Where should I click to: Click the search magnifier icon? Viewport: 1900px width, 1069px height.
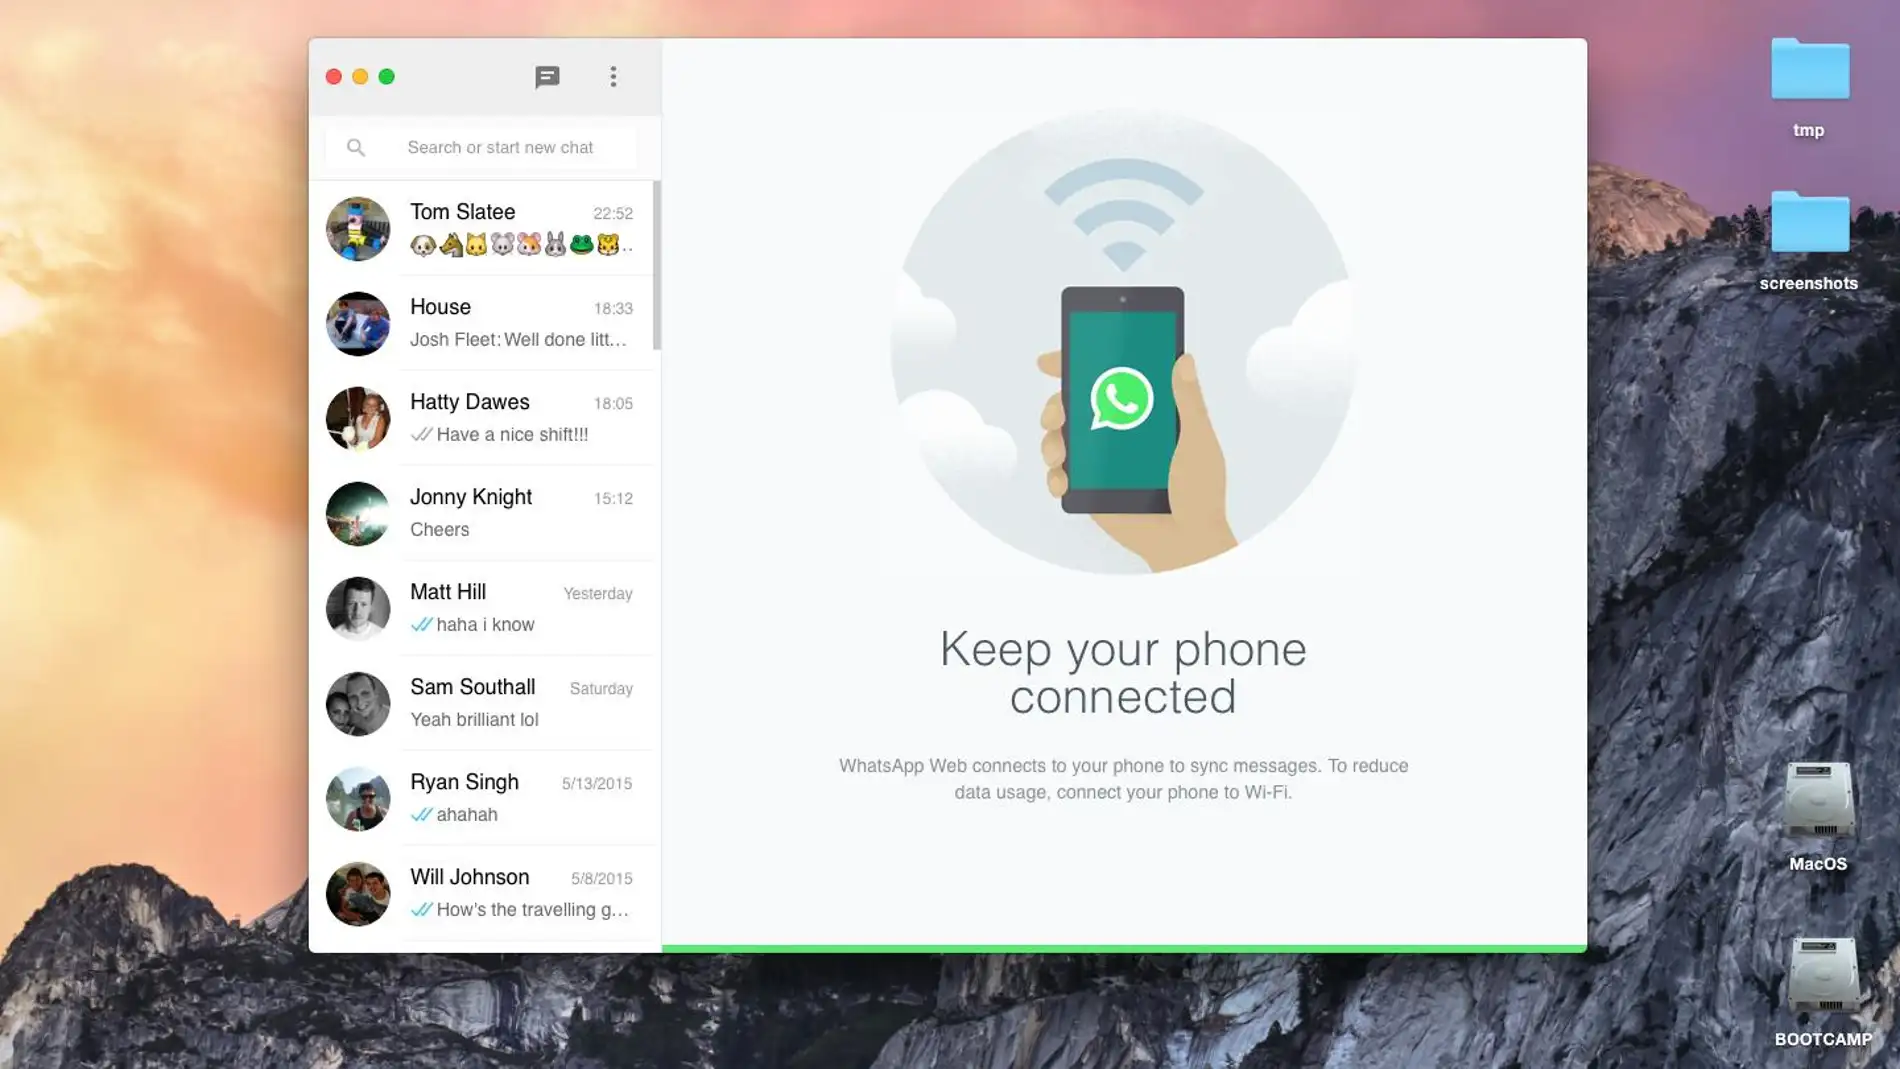[x=355, y=147]
